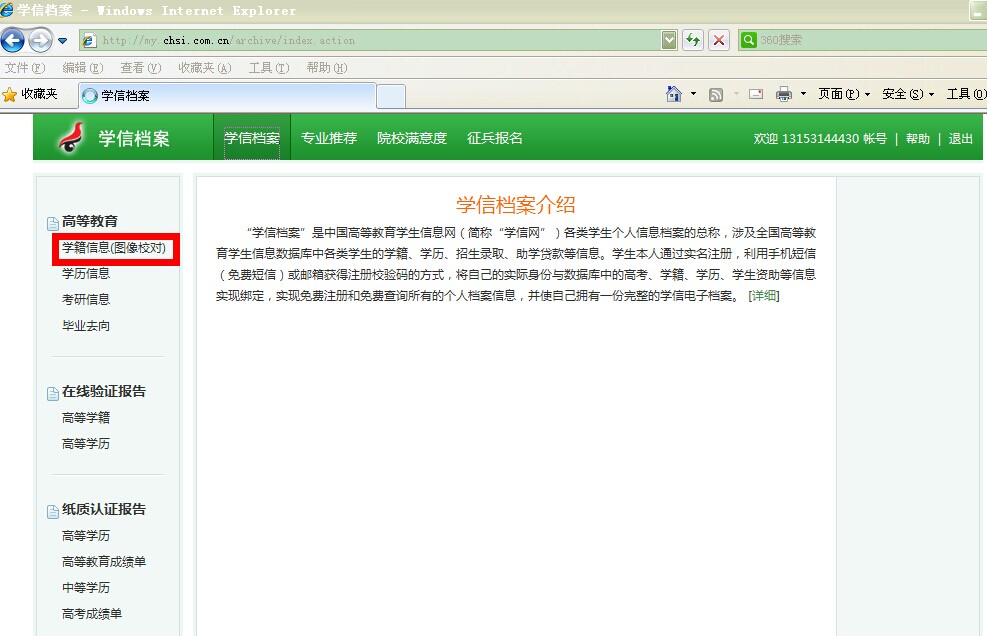987x636 pixels.
Task: Click the 在线验证报告 section document icon
Action: tap(53, 394)
